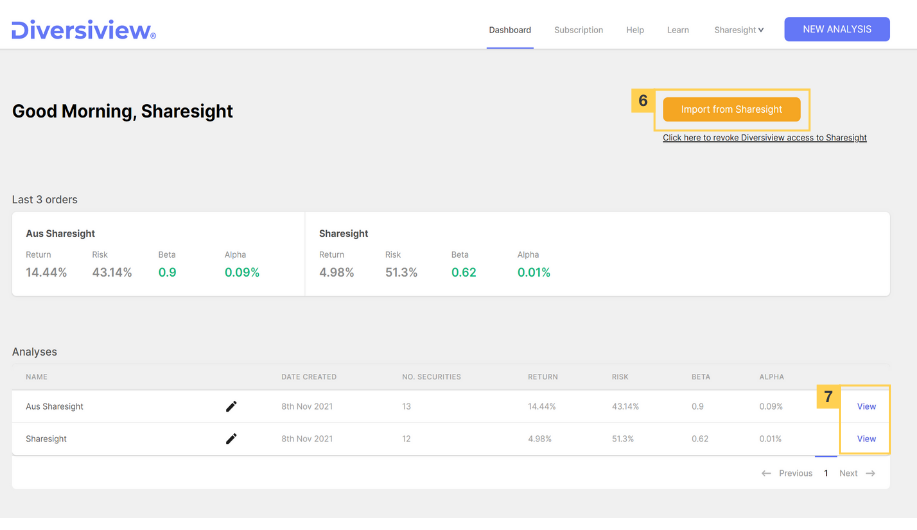
Task: Click the Last 3 orders heading
Action: [44, 199]
